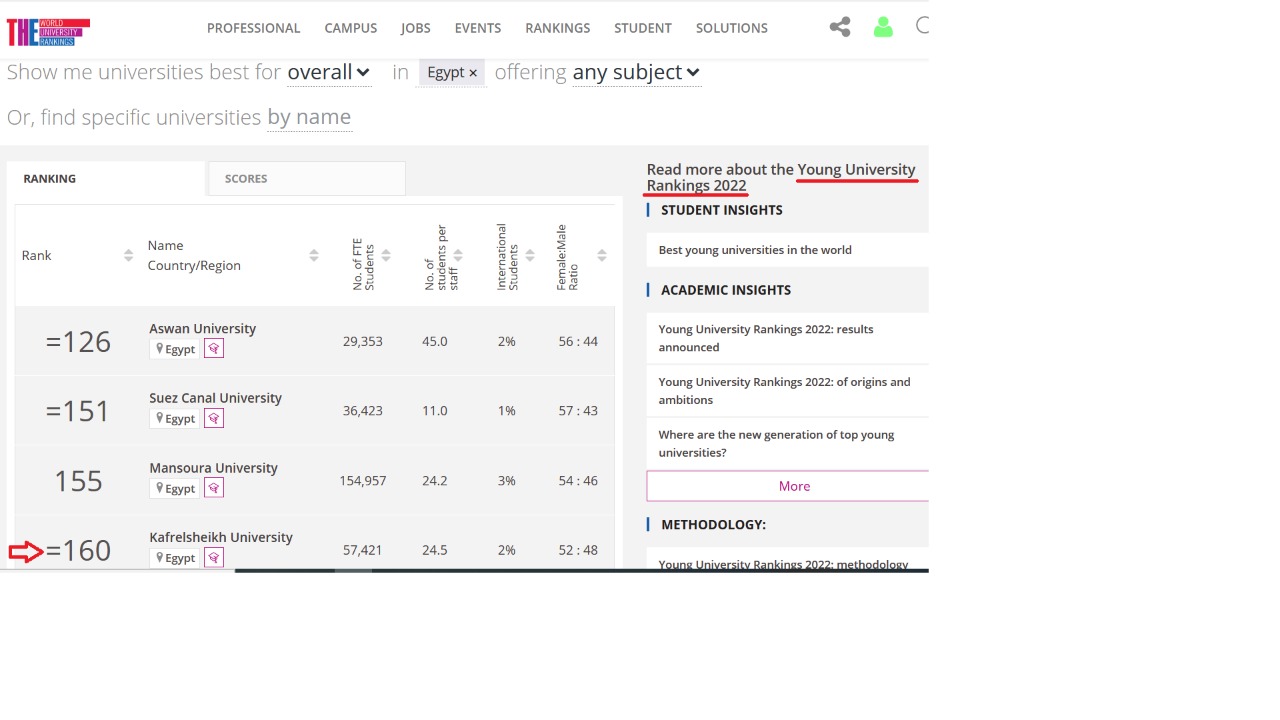Expand the 'any subject' dropdown

635,72
